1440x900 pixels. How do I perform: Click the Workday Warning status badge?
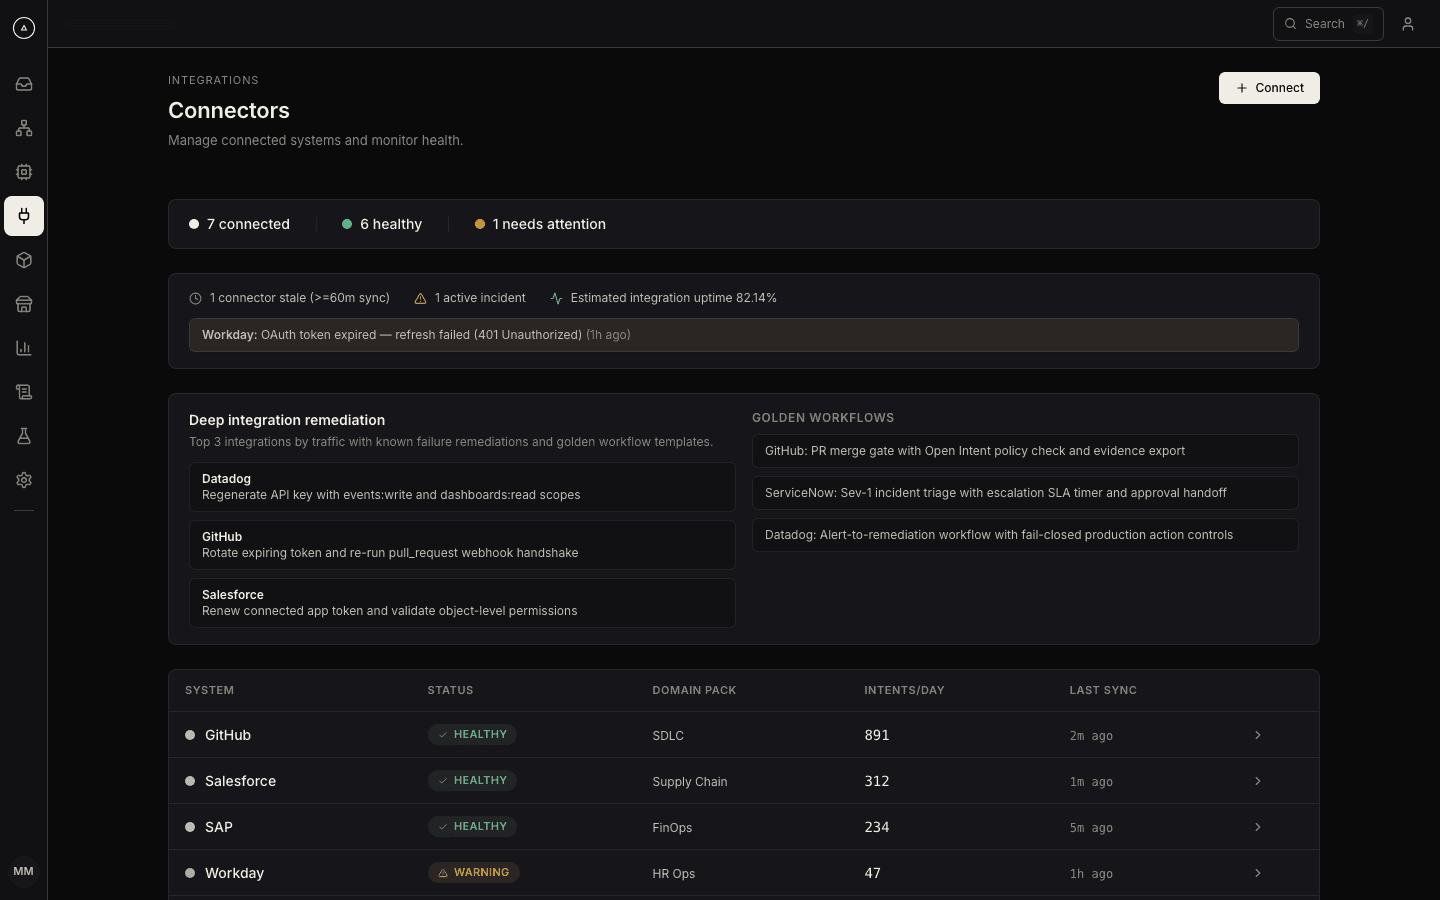point(474,873)
